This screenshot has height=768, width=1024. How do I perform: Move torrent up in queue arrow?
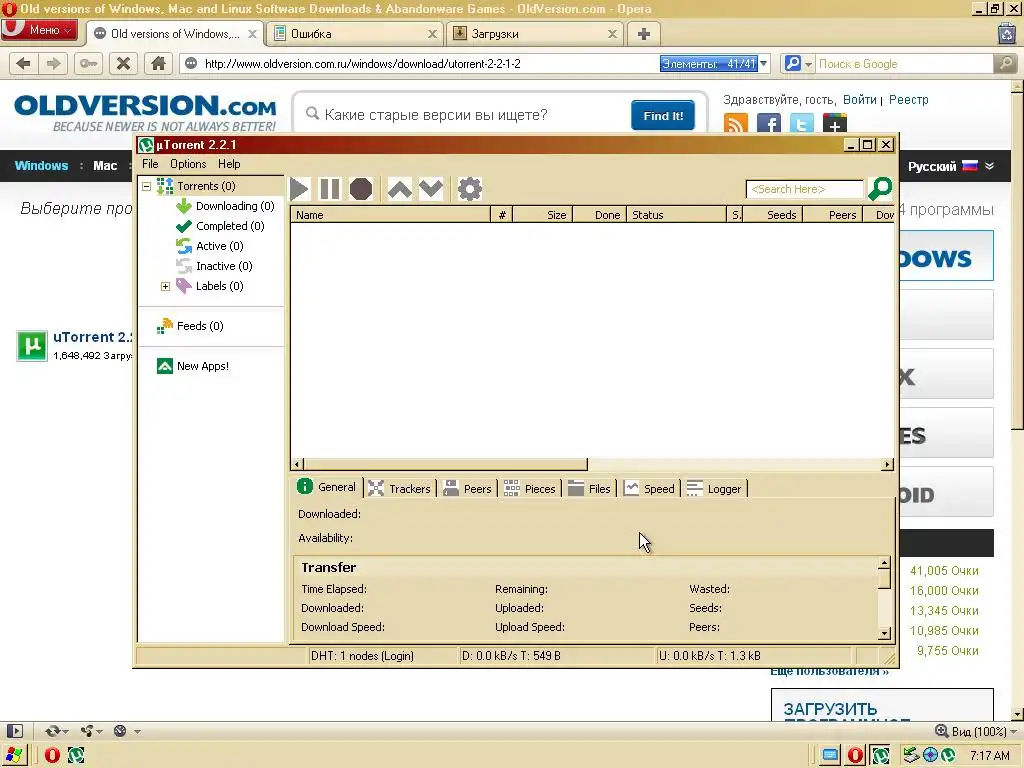pyautogui.click(x=400, y=189)
